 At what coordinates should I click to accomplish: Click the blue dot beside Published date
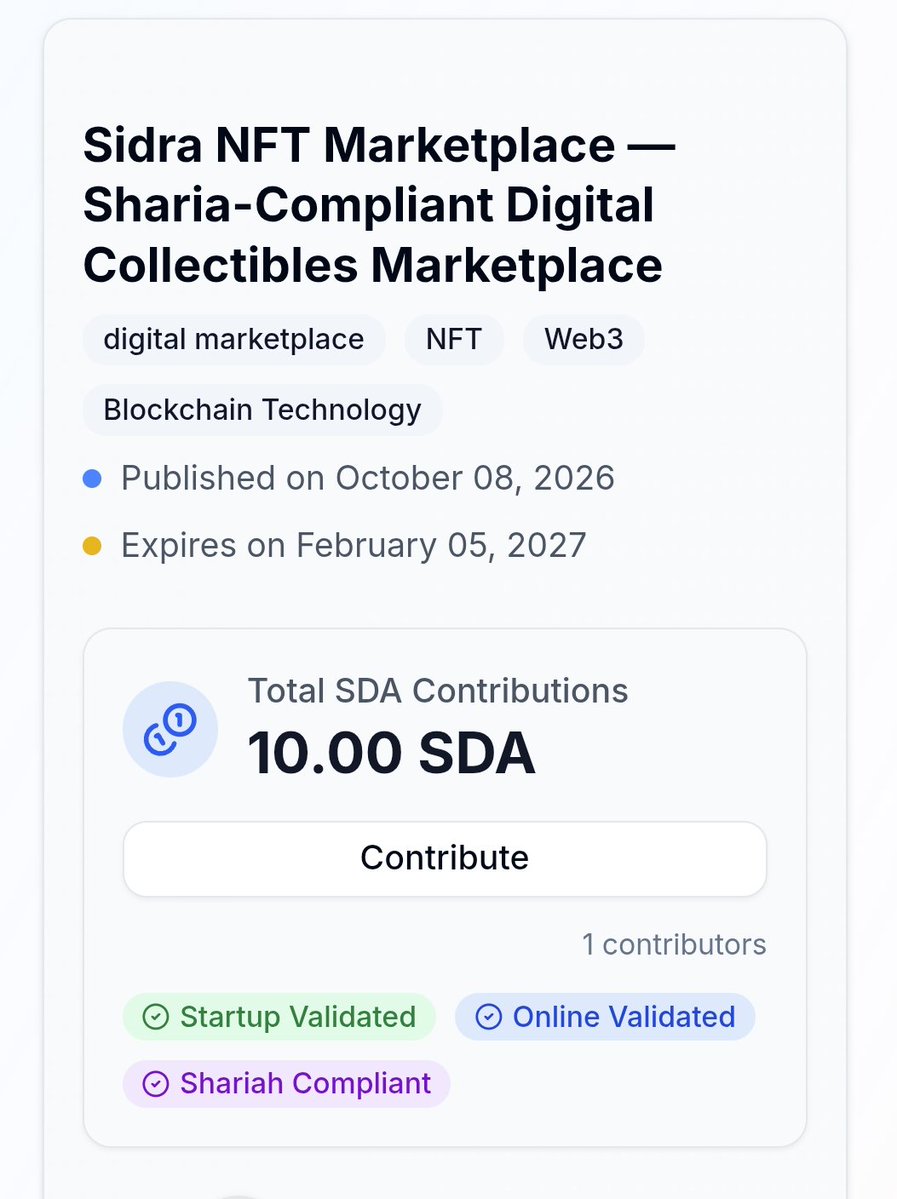pyautogui.click(x=92, y=479)
